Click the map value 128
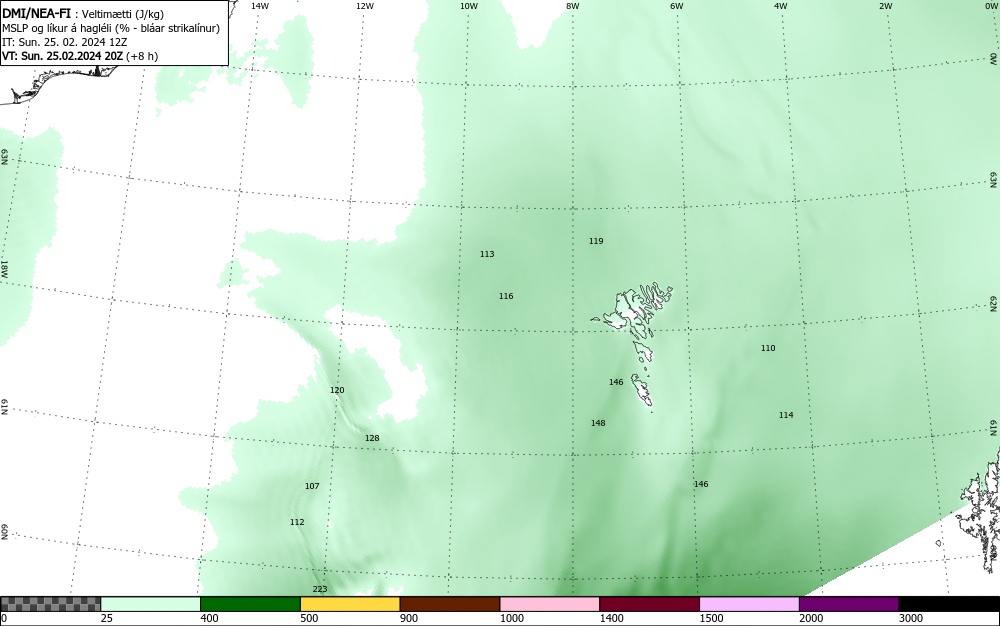This screenshot has width=1000, height=626. (372, 439)
